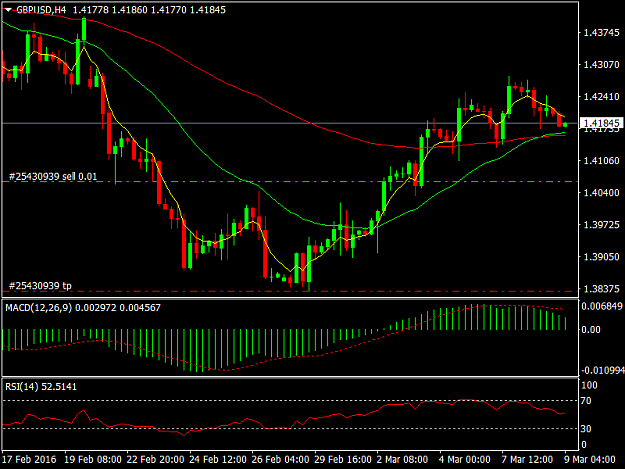Click the 1.40400 price scale value

(601, 193)
